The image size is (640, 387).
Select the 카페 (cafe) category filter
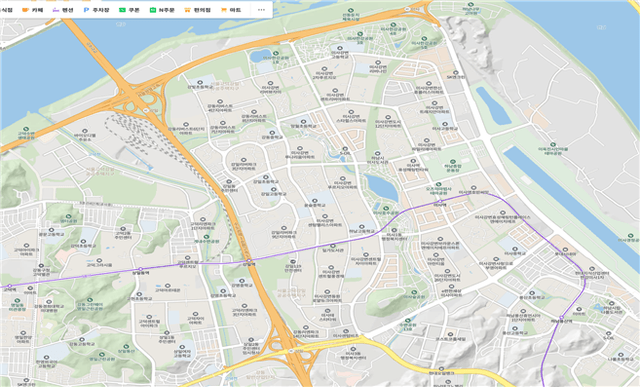pyautogui.click(x=32, y=10)
